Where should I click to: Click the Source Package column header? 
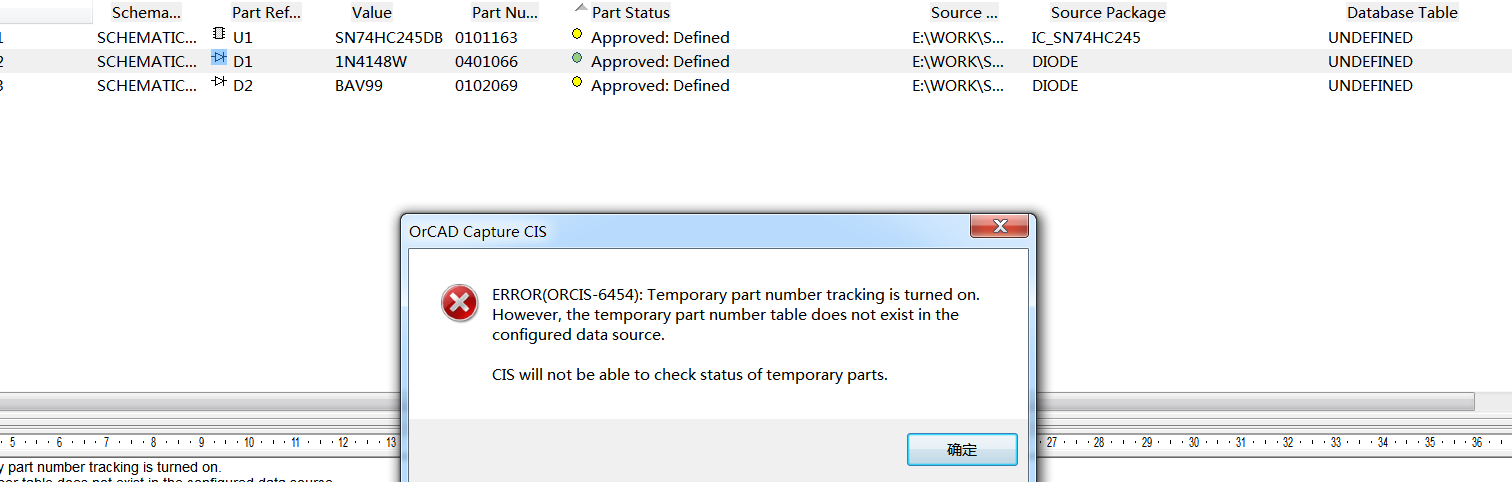1107,13
